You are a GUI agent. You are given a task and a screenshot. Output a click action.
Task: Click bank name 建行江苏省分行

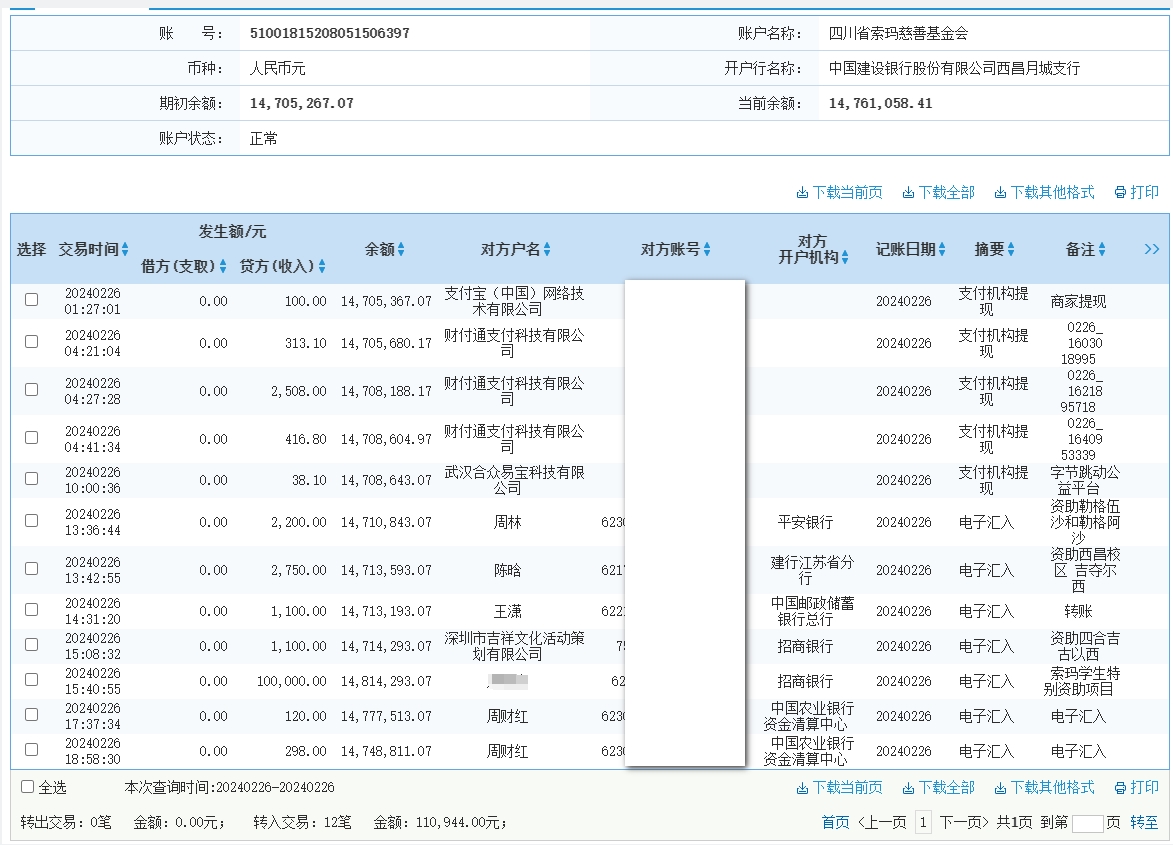click(812, 570)
